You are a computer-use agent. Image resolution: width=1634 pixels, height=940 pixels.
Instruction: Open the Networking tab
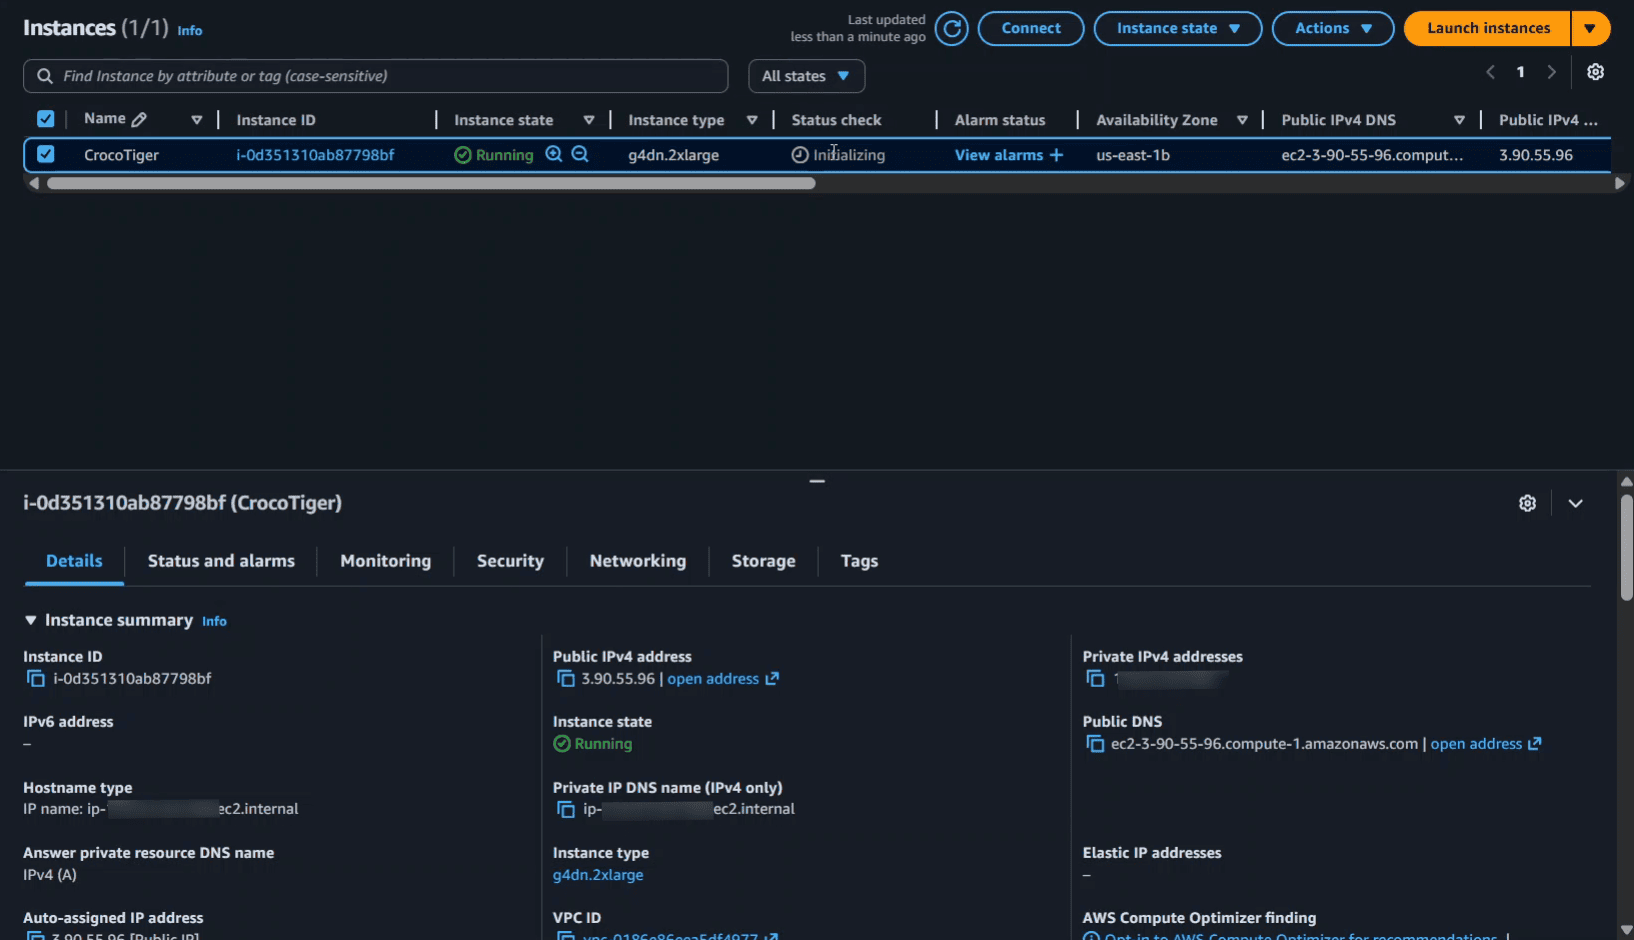click(637, 561)
